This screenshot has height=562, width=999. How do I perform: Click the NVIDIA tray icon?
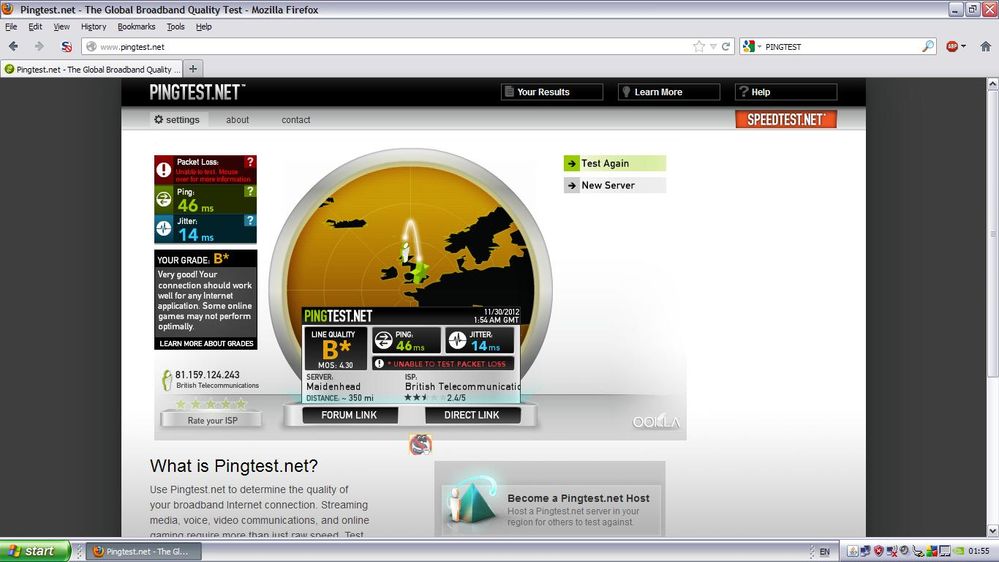[959, 551]
